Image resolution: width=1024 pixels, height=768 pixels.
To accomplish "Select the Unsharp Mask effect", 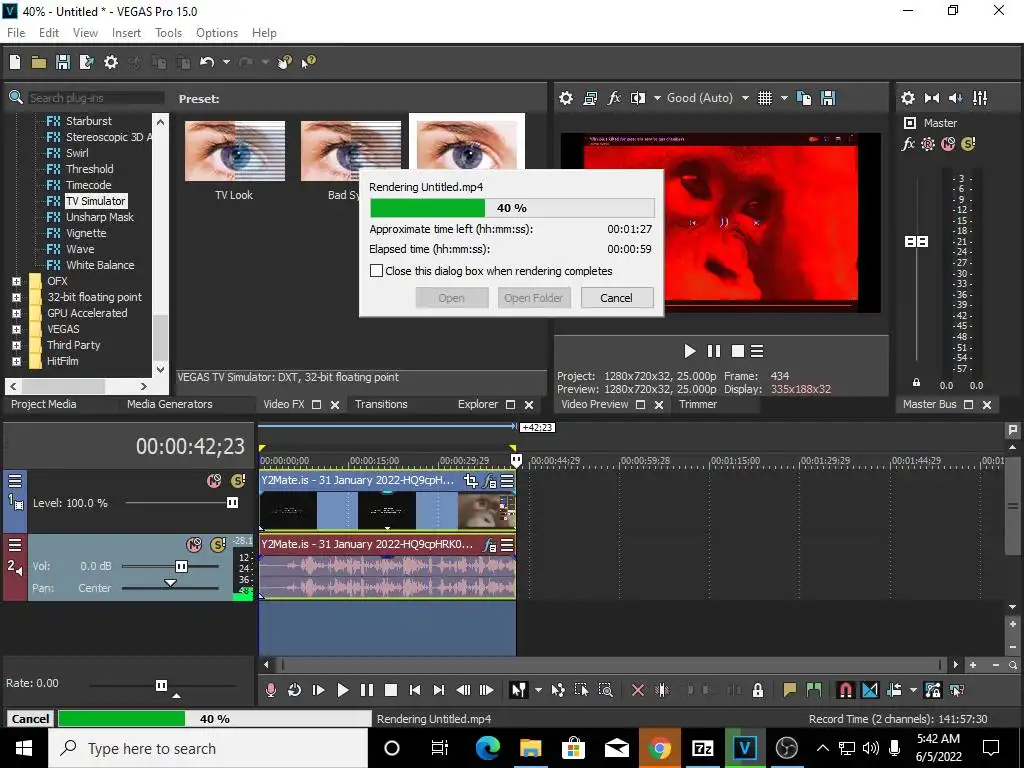I will (99, 217).
